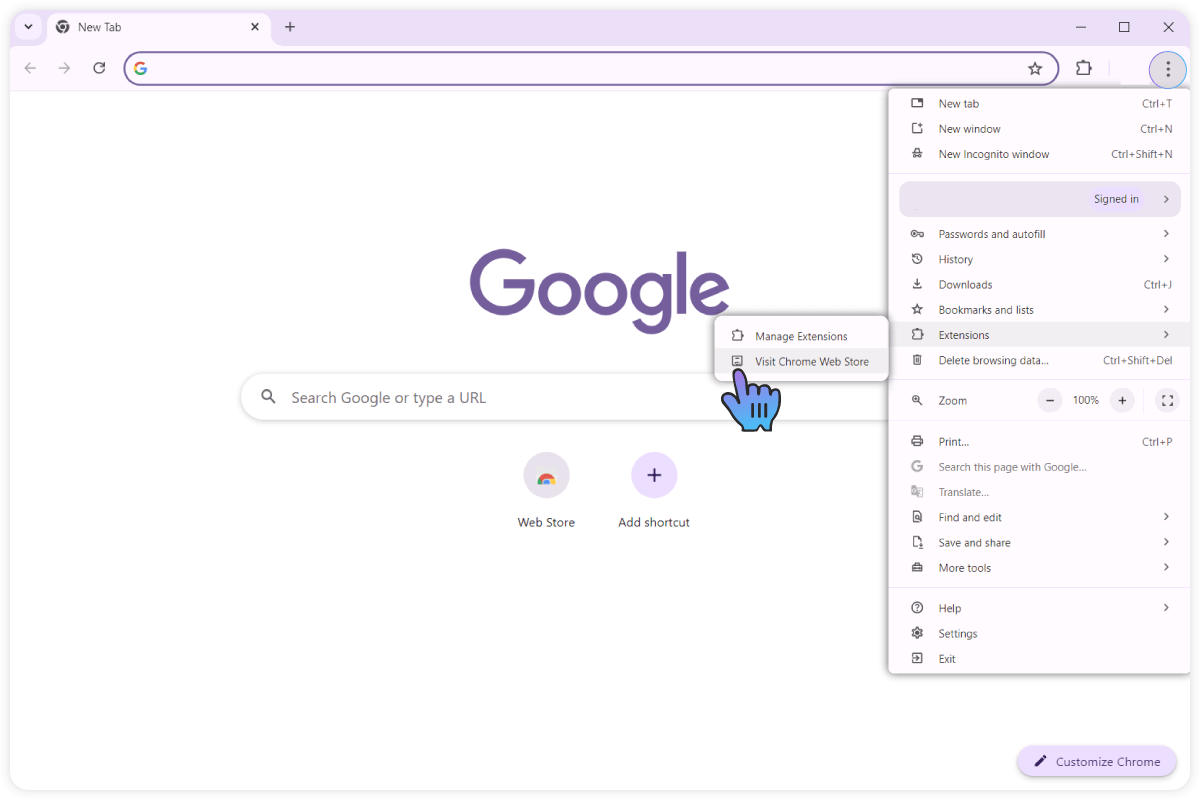Increase zoom with the plus button

(1122, 401)
